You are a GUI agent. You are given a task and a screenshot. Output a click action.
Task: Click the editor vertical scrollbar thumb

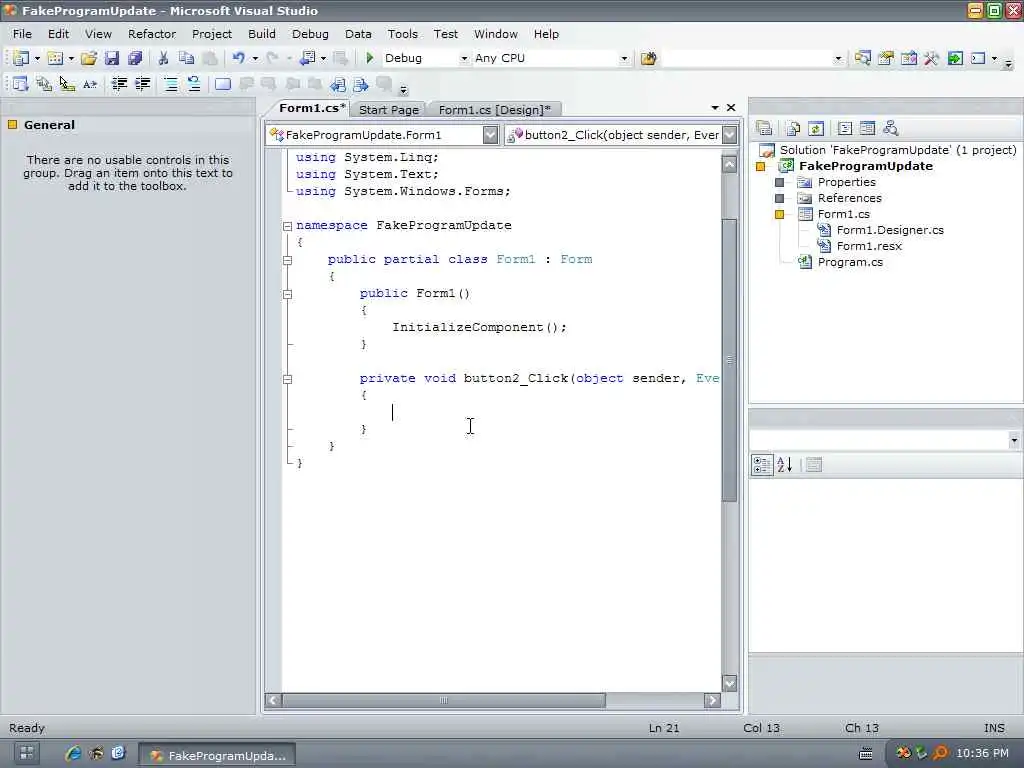[x=729, y=360]
